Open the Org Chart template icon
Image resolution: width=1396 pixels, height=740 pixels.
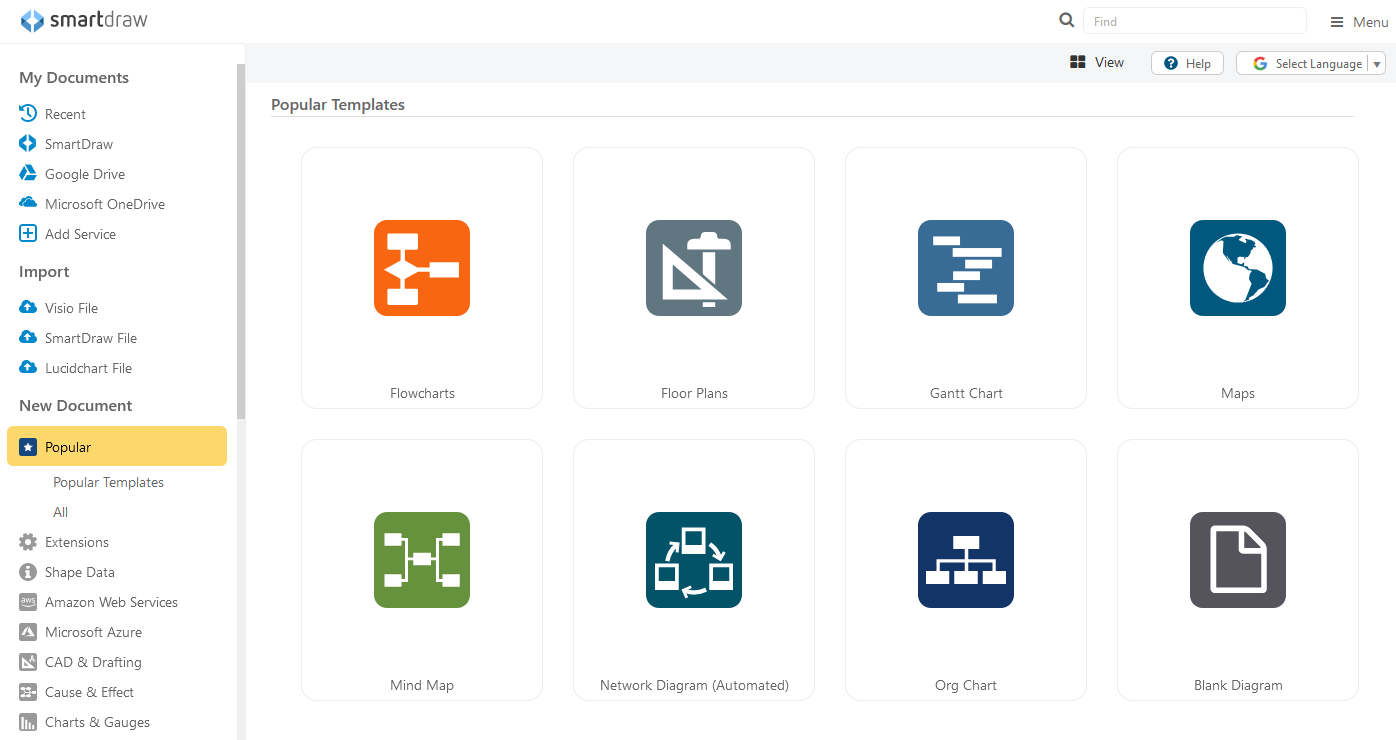[x=965, y=560]
